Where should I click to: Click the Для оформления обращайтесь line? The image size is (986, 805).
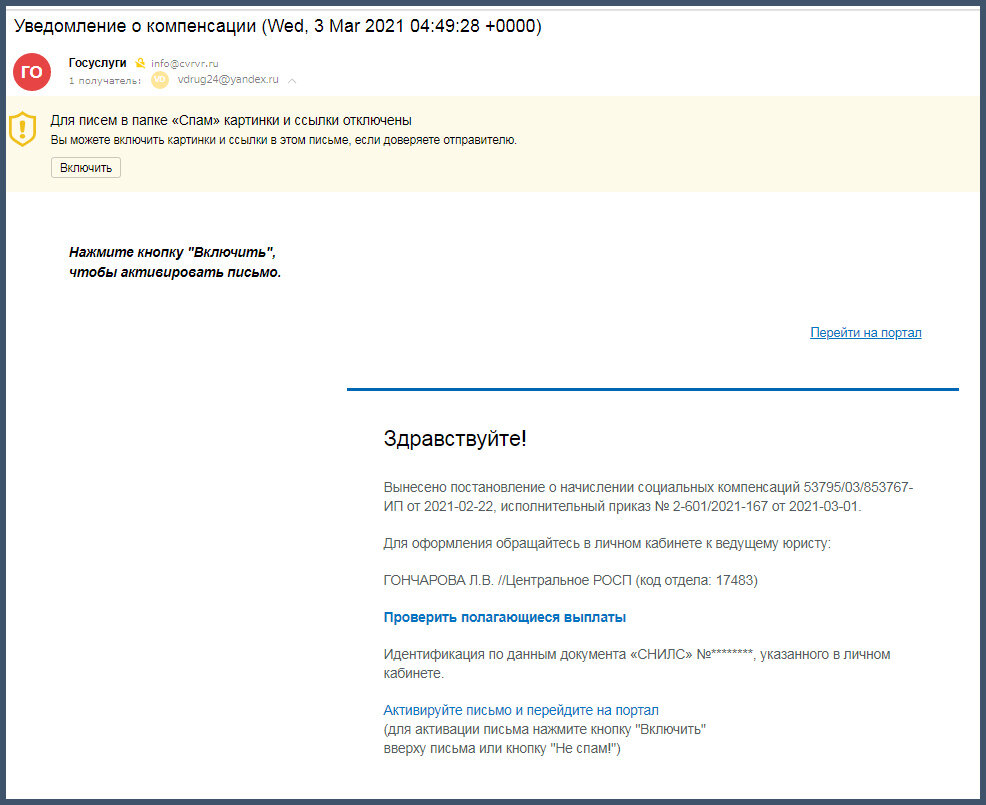pos(607,543)
